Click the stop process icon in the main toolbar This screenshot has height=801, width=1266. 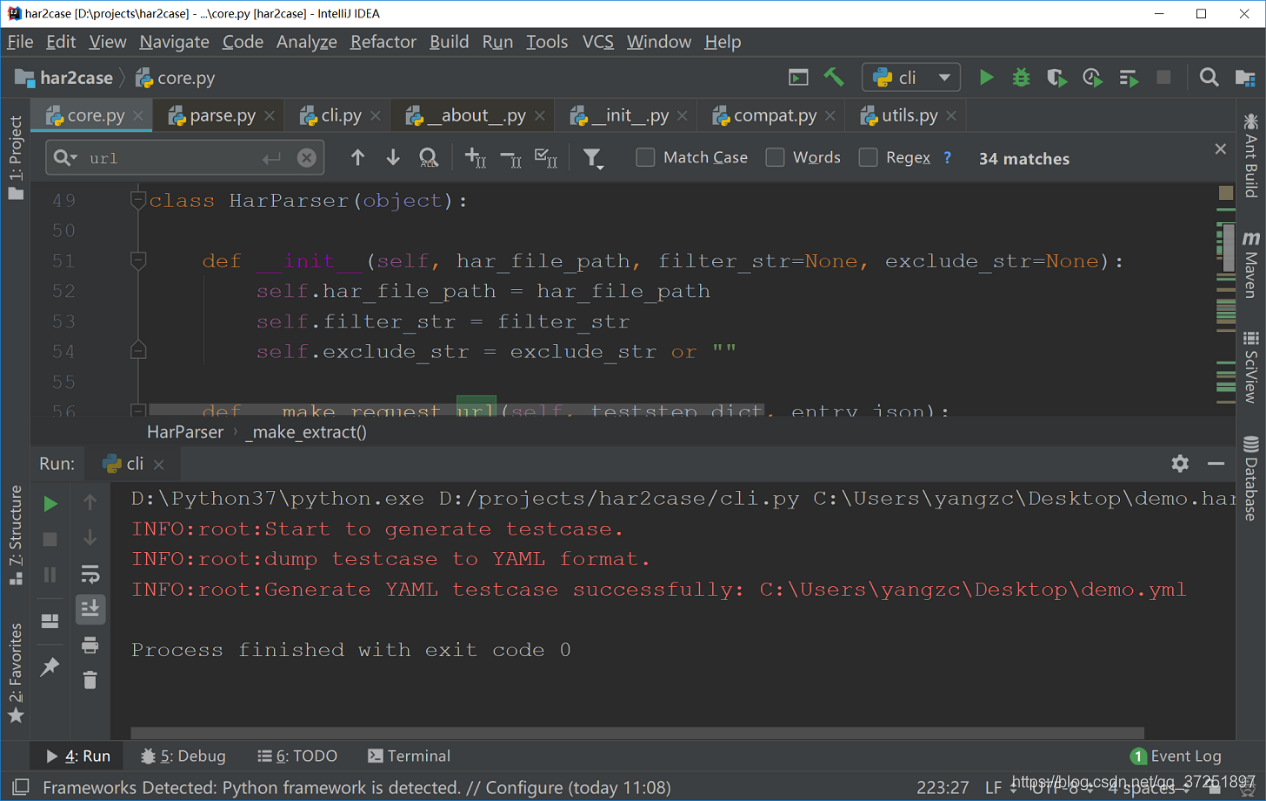(x=1164, y=77)
